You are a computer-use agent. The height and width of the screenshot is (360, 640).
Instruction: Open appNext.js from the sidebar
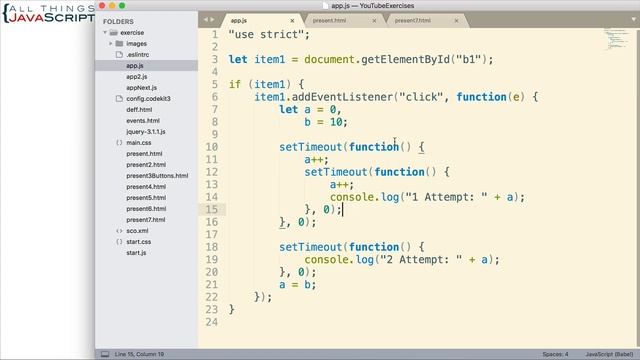pyautogui.click(x=141, y=87)
